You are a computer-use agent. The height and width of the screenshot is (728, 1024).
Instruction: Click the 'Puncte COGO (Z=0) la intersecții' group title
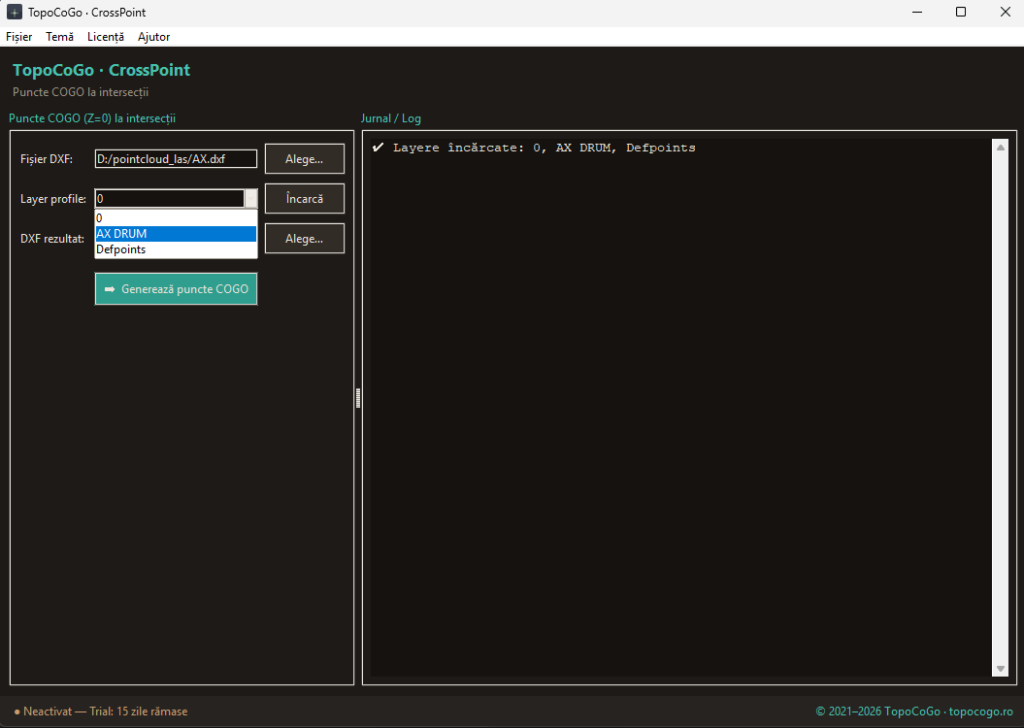point(92,118)
